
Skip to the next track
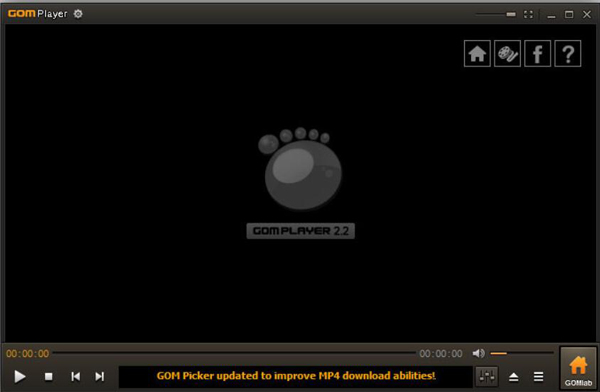pos(99,377)
